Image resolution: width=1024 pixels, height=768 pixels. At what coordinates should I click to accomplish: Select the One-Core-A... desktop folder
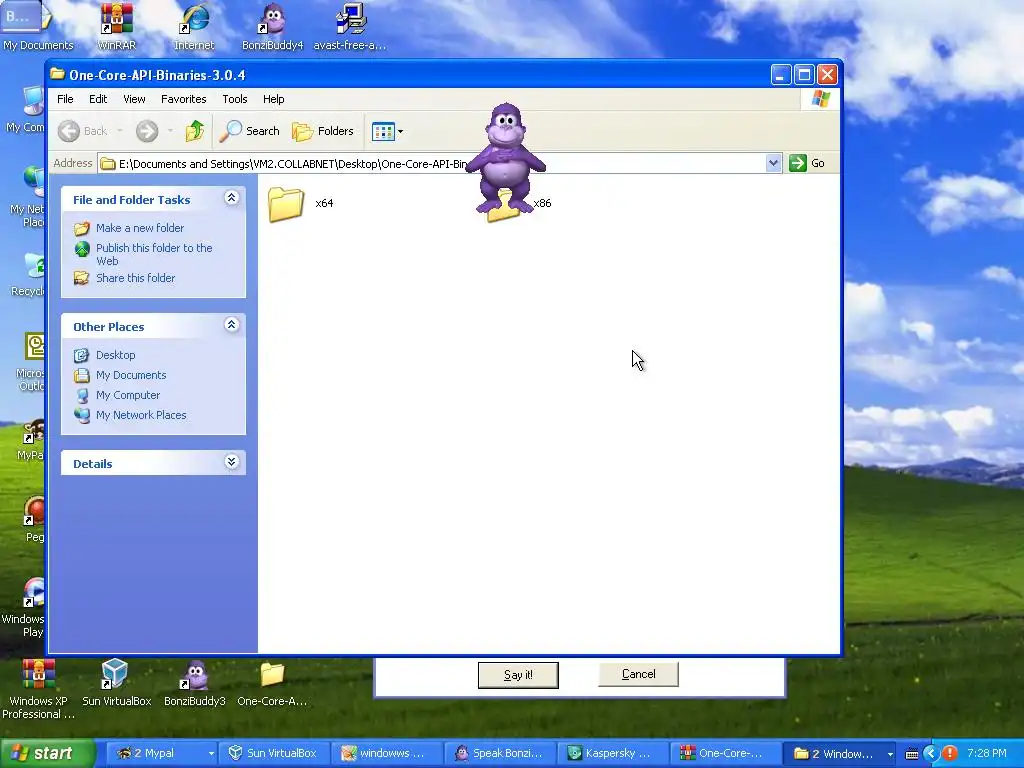point(272,682)
